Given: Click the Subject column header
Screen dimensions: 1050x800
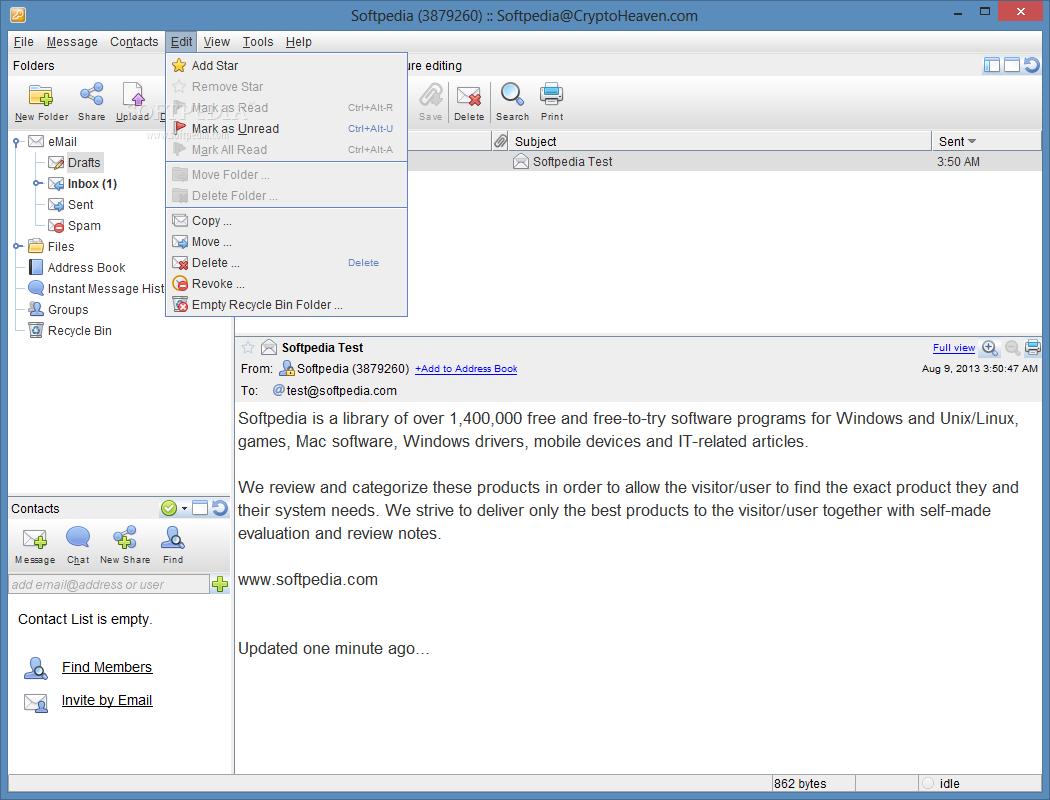Looking at the screenshot, I should click(720, 141).
